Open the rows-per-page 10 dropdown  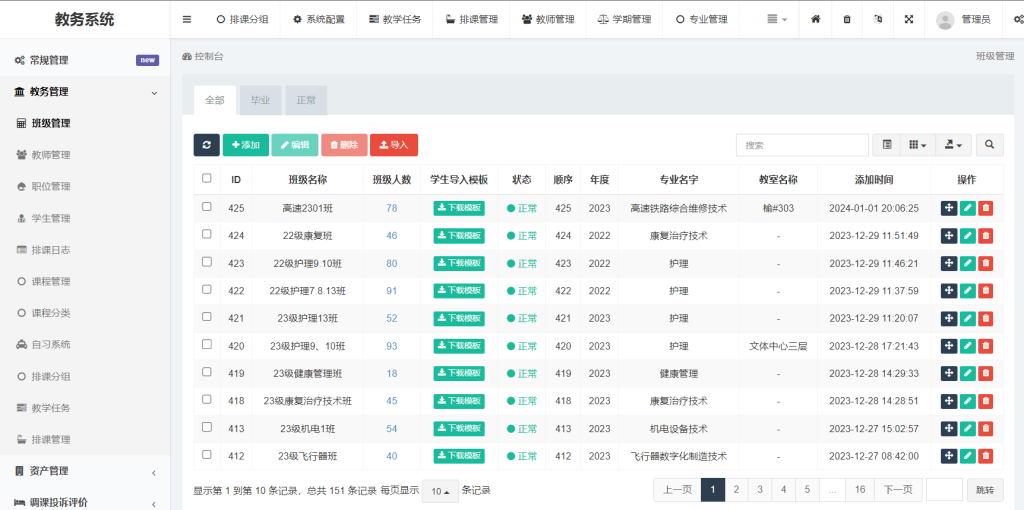pyautogui.click(x=438, y=491)
